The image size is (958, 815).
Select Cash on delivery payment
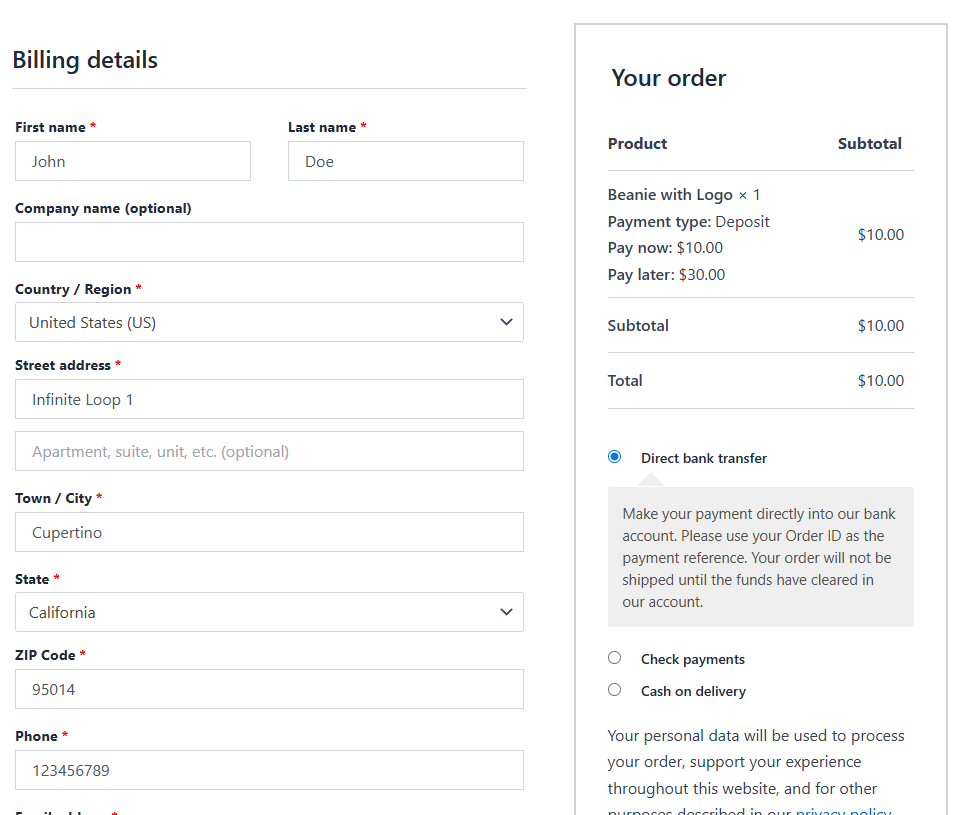614,689
